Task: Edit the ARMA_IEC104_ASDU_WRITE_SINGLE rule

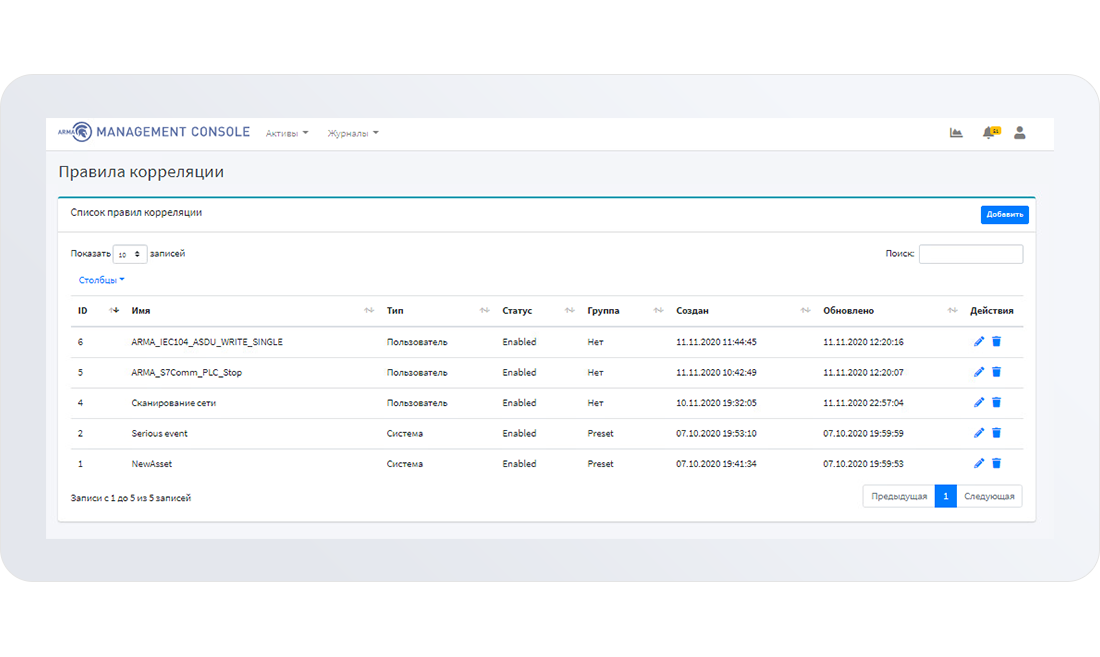Action: [979, 342]
